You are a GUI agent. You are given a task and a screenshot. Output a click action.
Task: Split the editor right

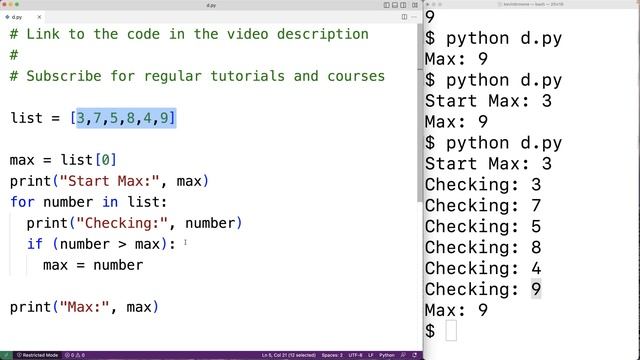tap(404, 17)
